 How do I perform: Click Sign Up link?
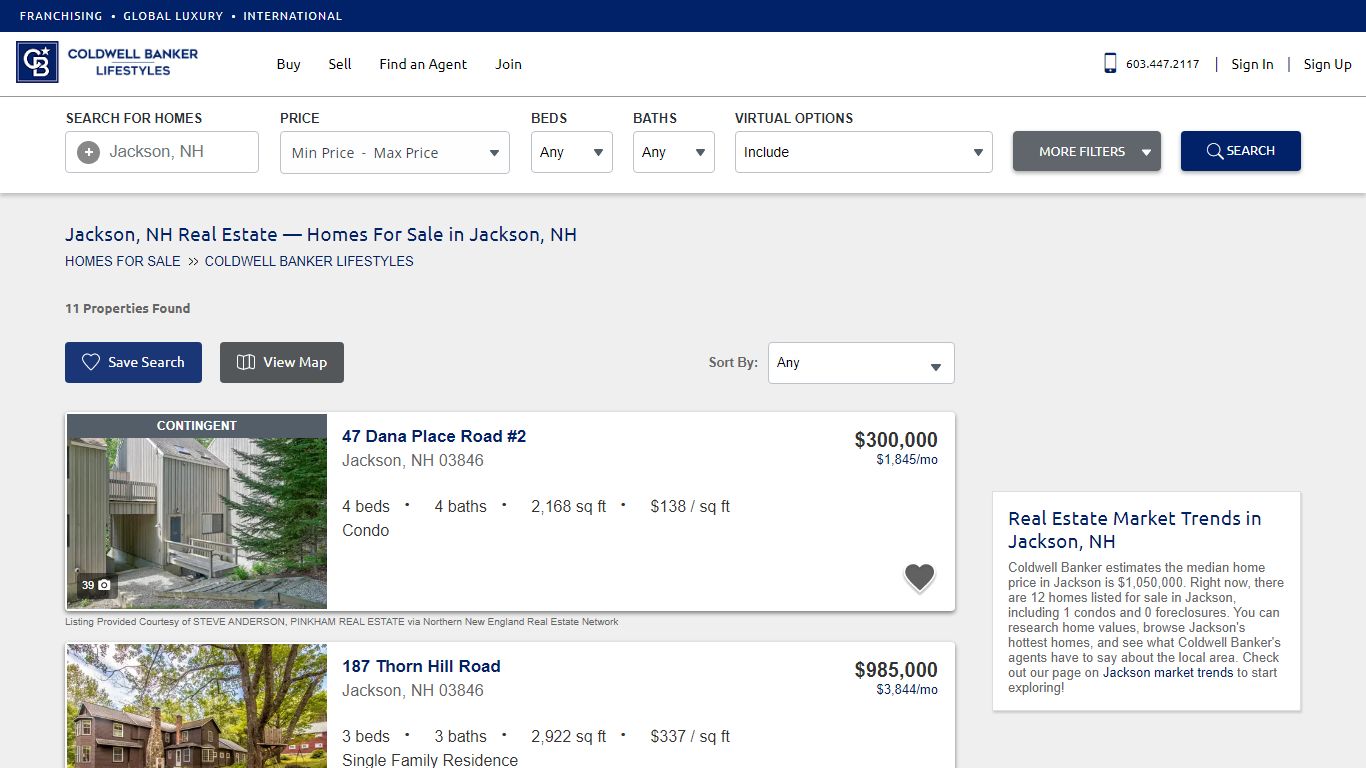click(x=1328, y=64)
